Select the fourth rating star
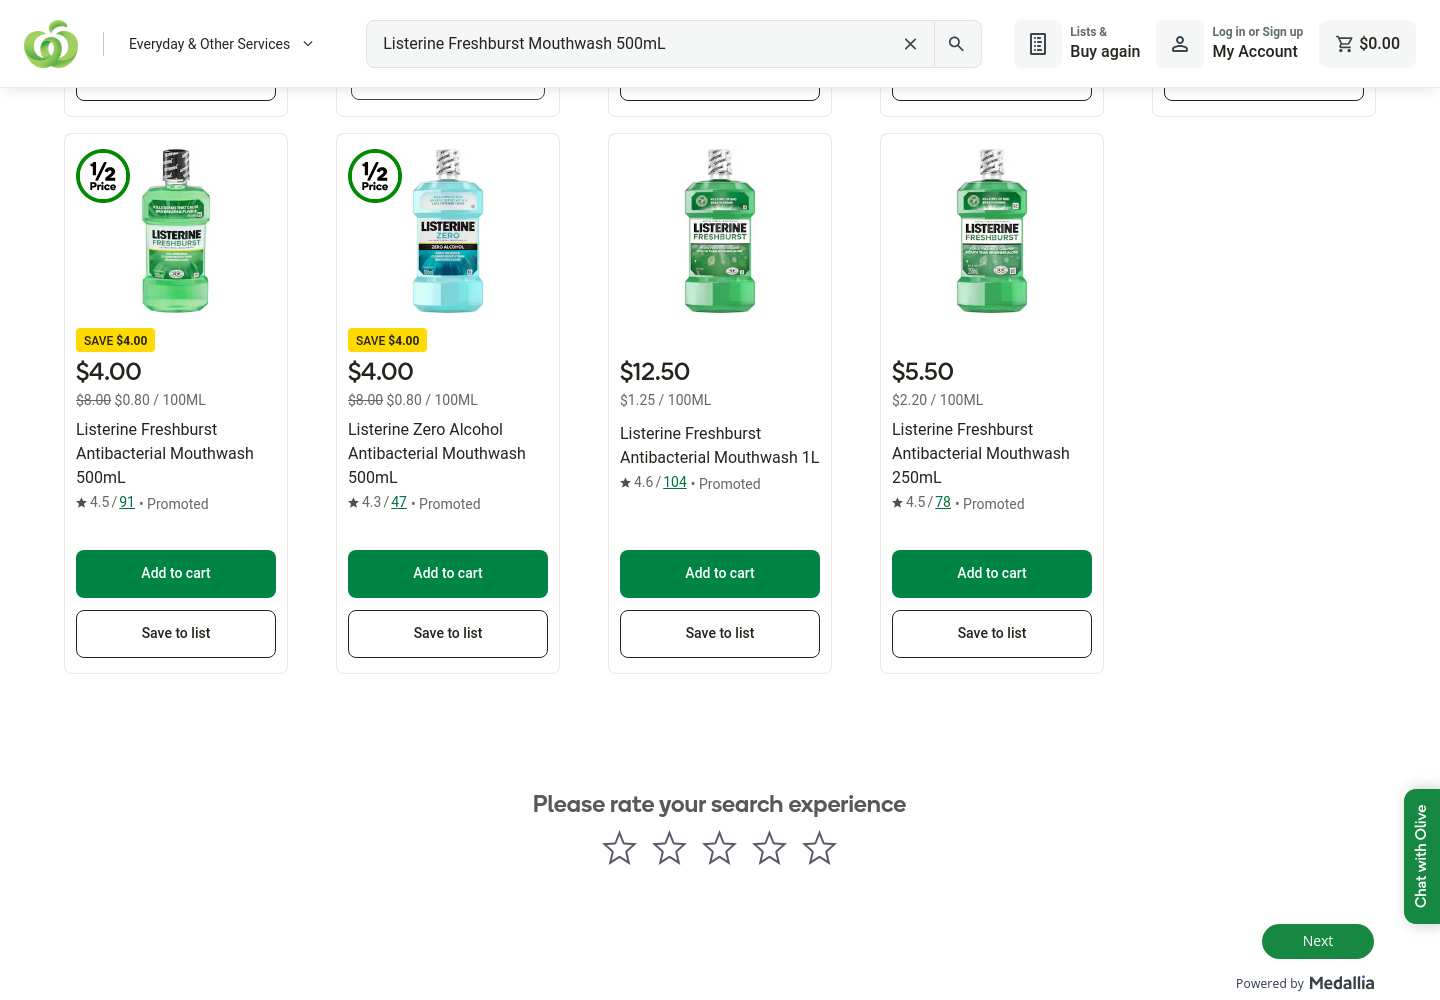Image resolution: width=1440 pixels, height=1000 pixels. 769,848
